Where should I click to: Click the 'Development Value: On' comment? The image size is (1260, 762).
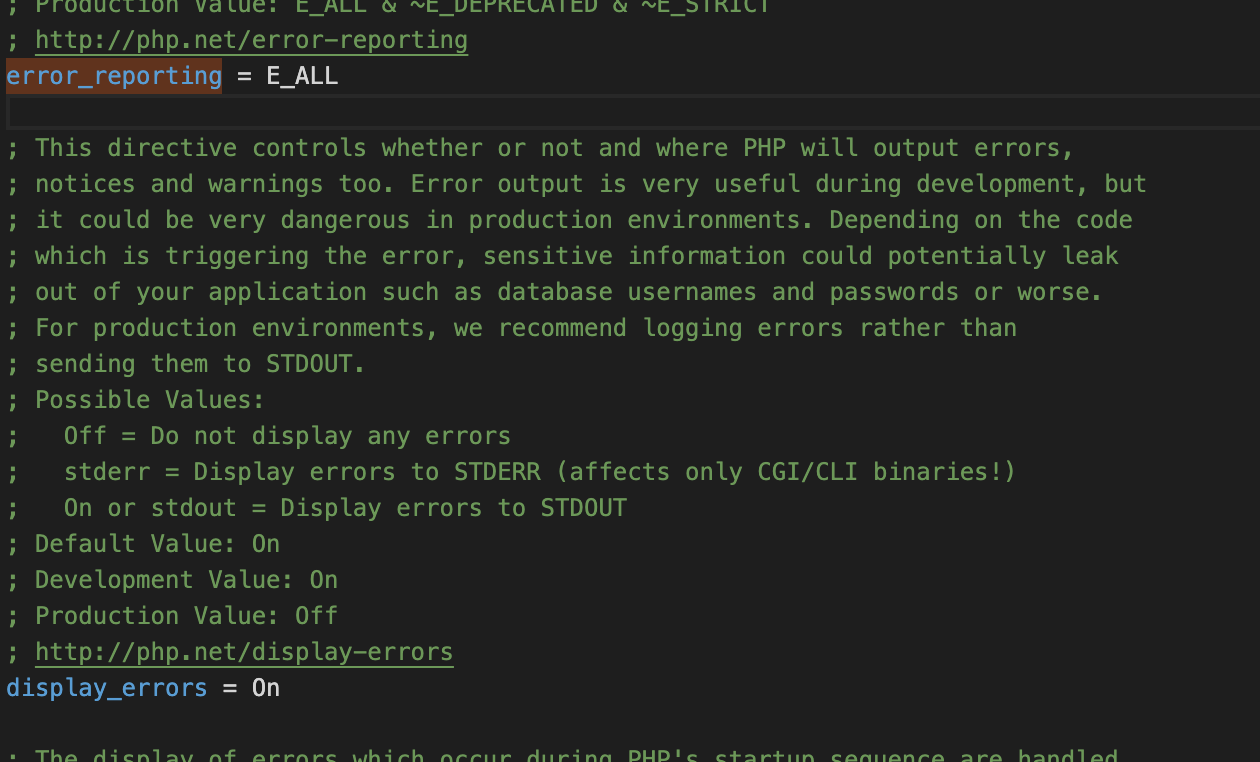(x=172, y=580)
